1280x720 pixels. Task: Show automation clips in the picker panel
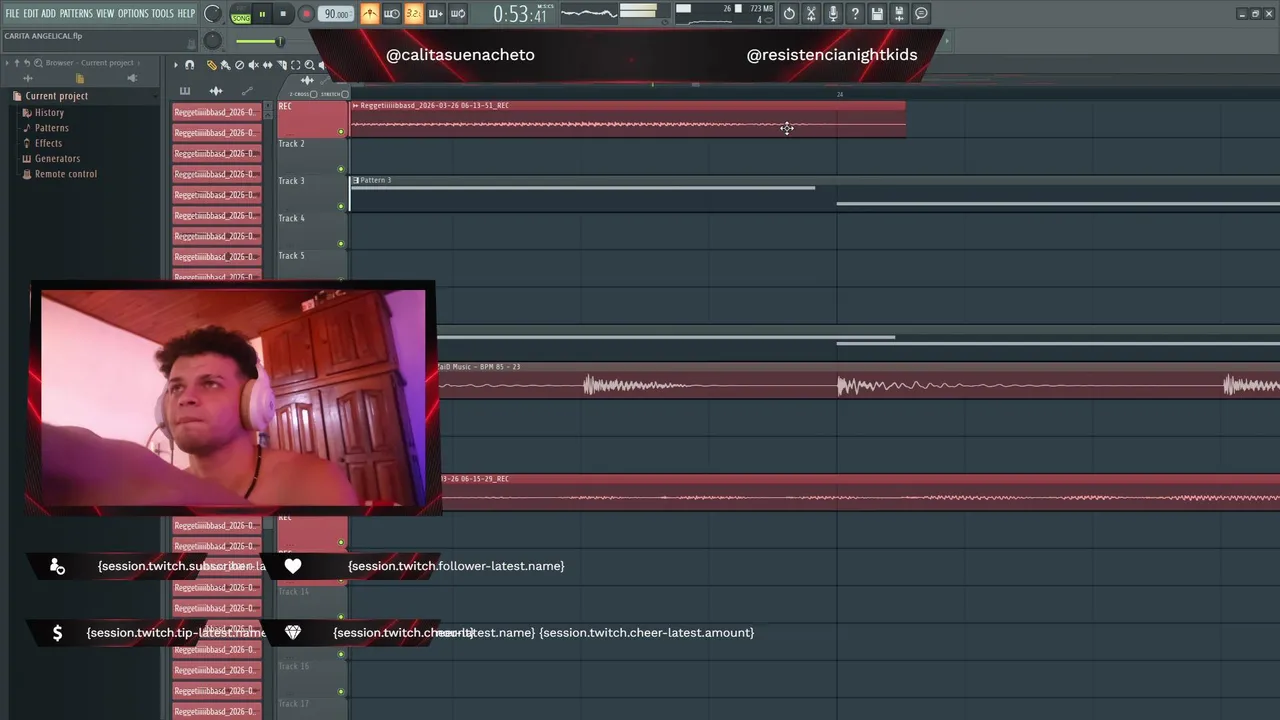point(247,91)
